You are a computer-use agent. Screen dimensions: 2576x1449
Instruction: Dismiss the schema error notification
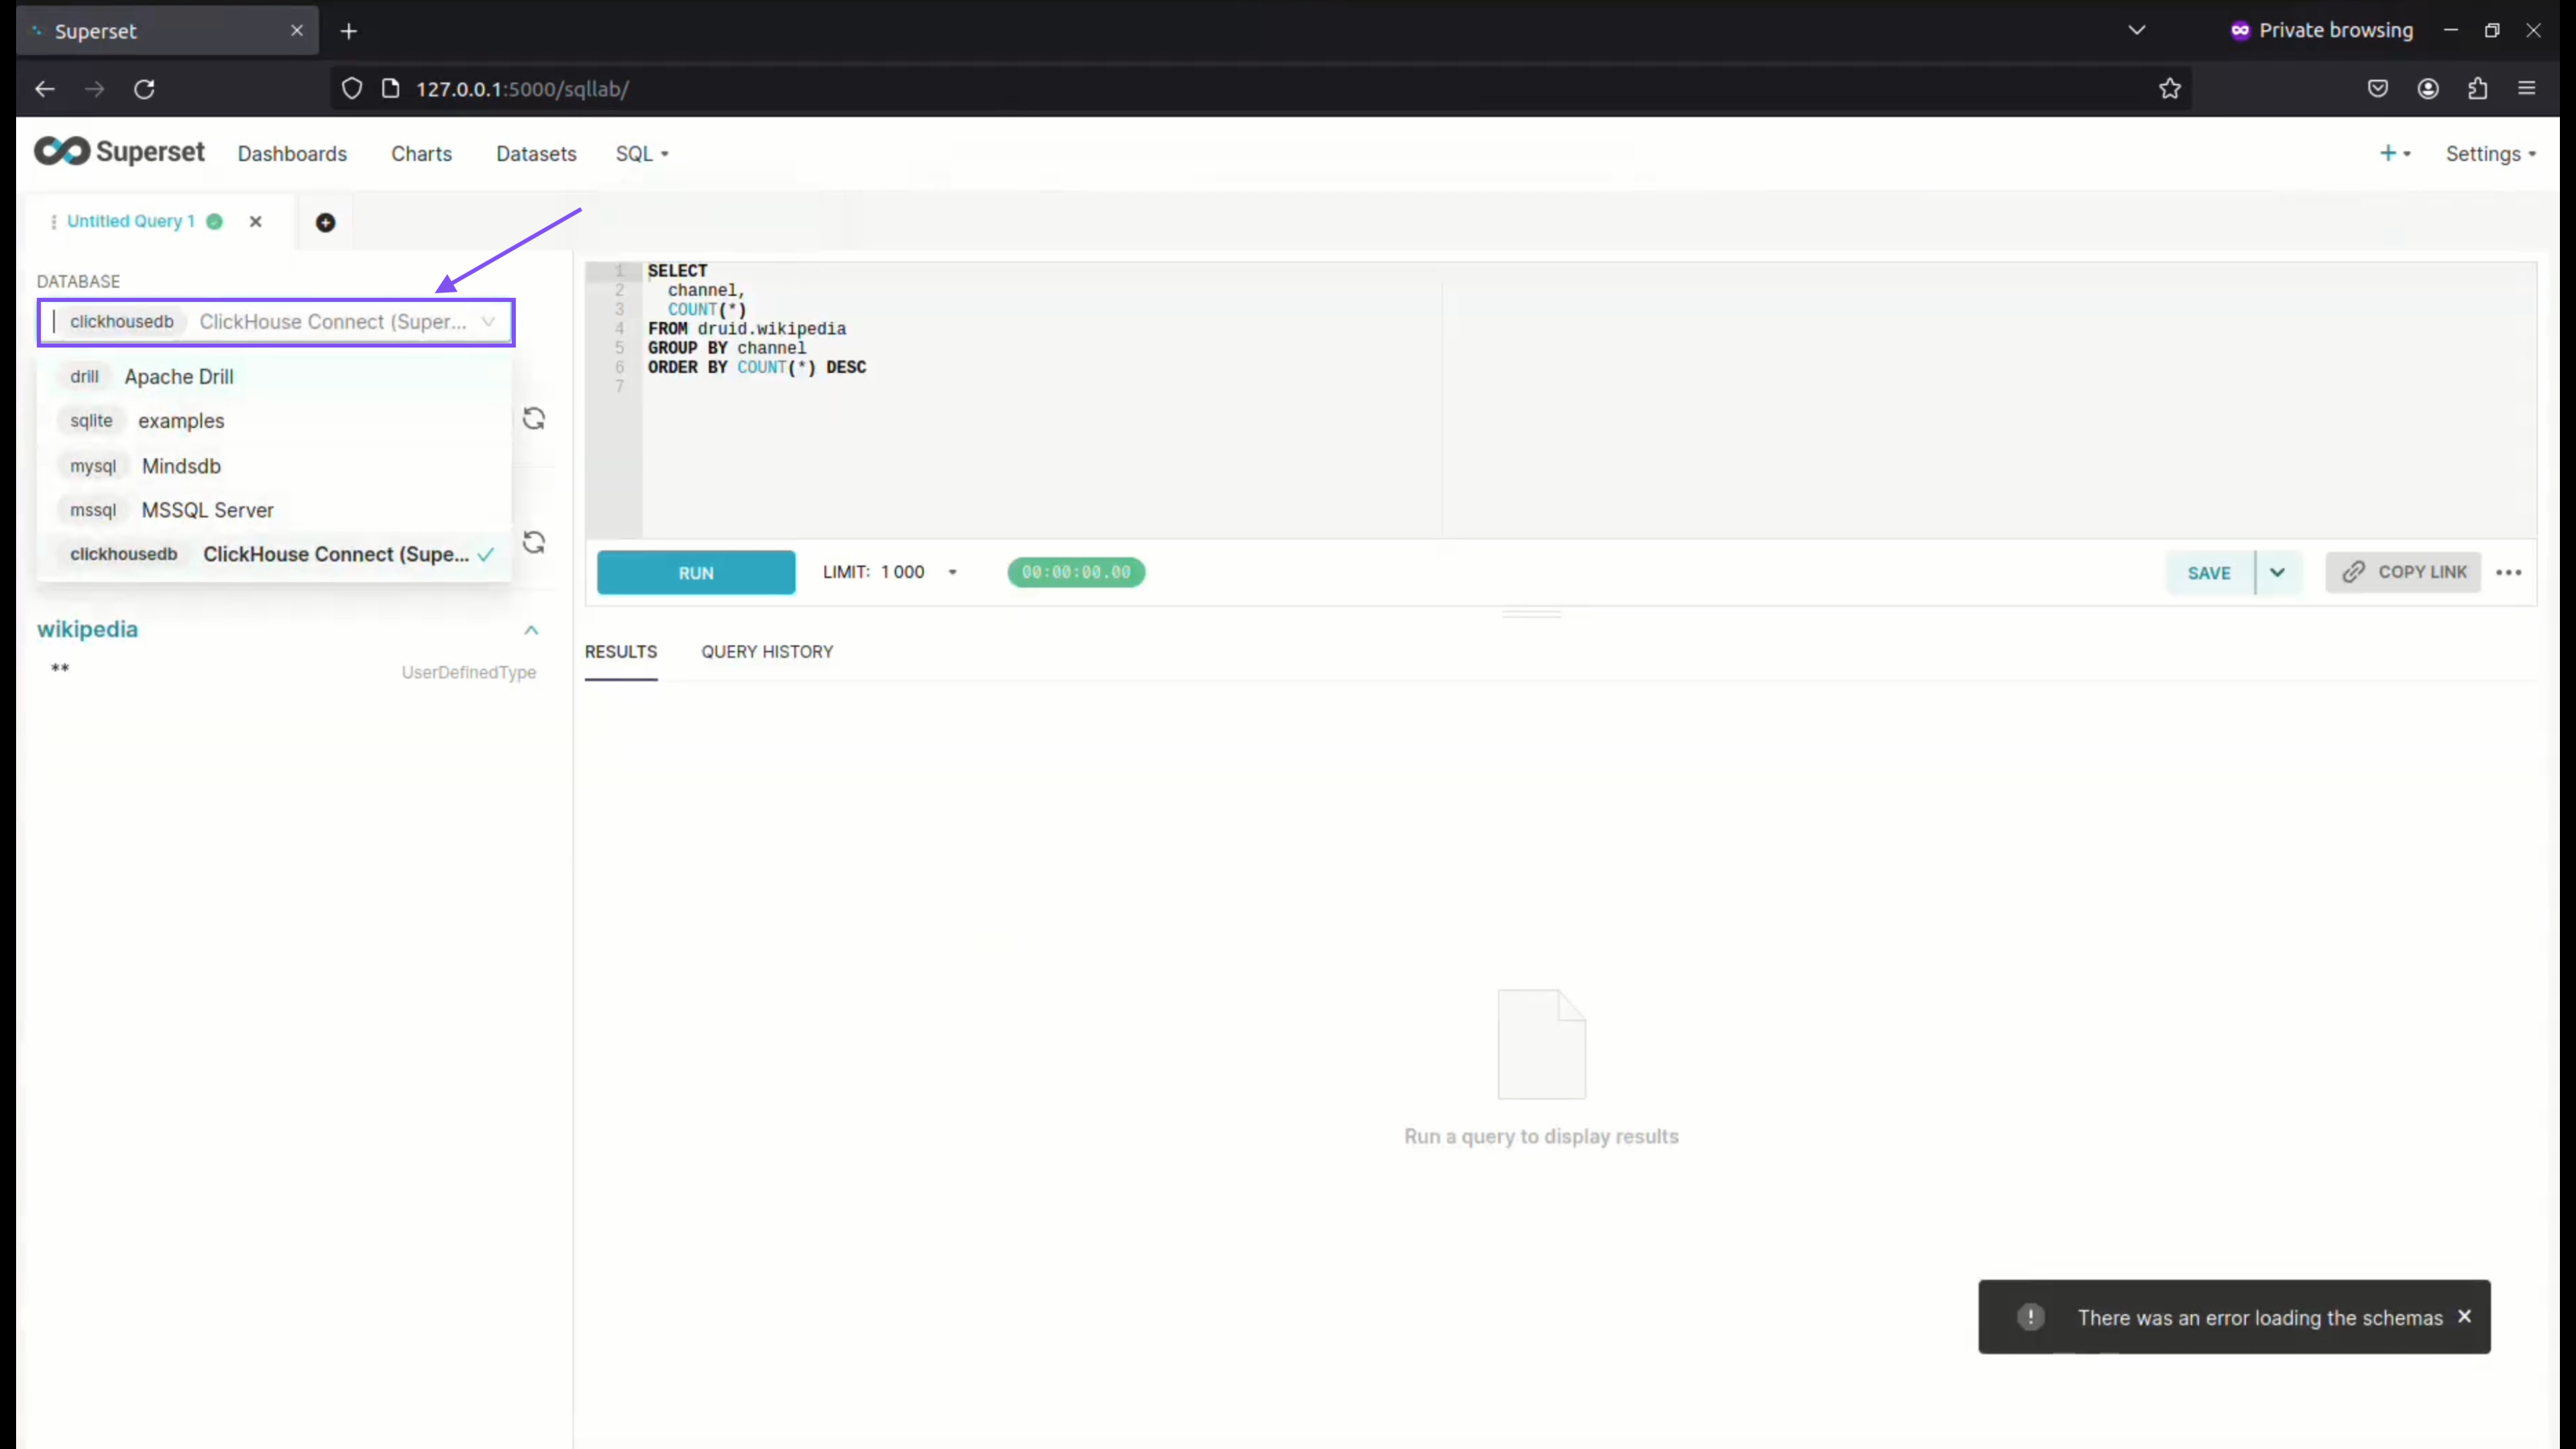[x=2465, y=1317]
